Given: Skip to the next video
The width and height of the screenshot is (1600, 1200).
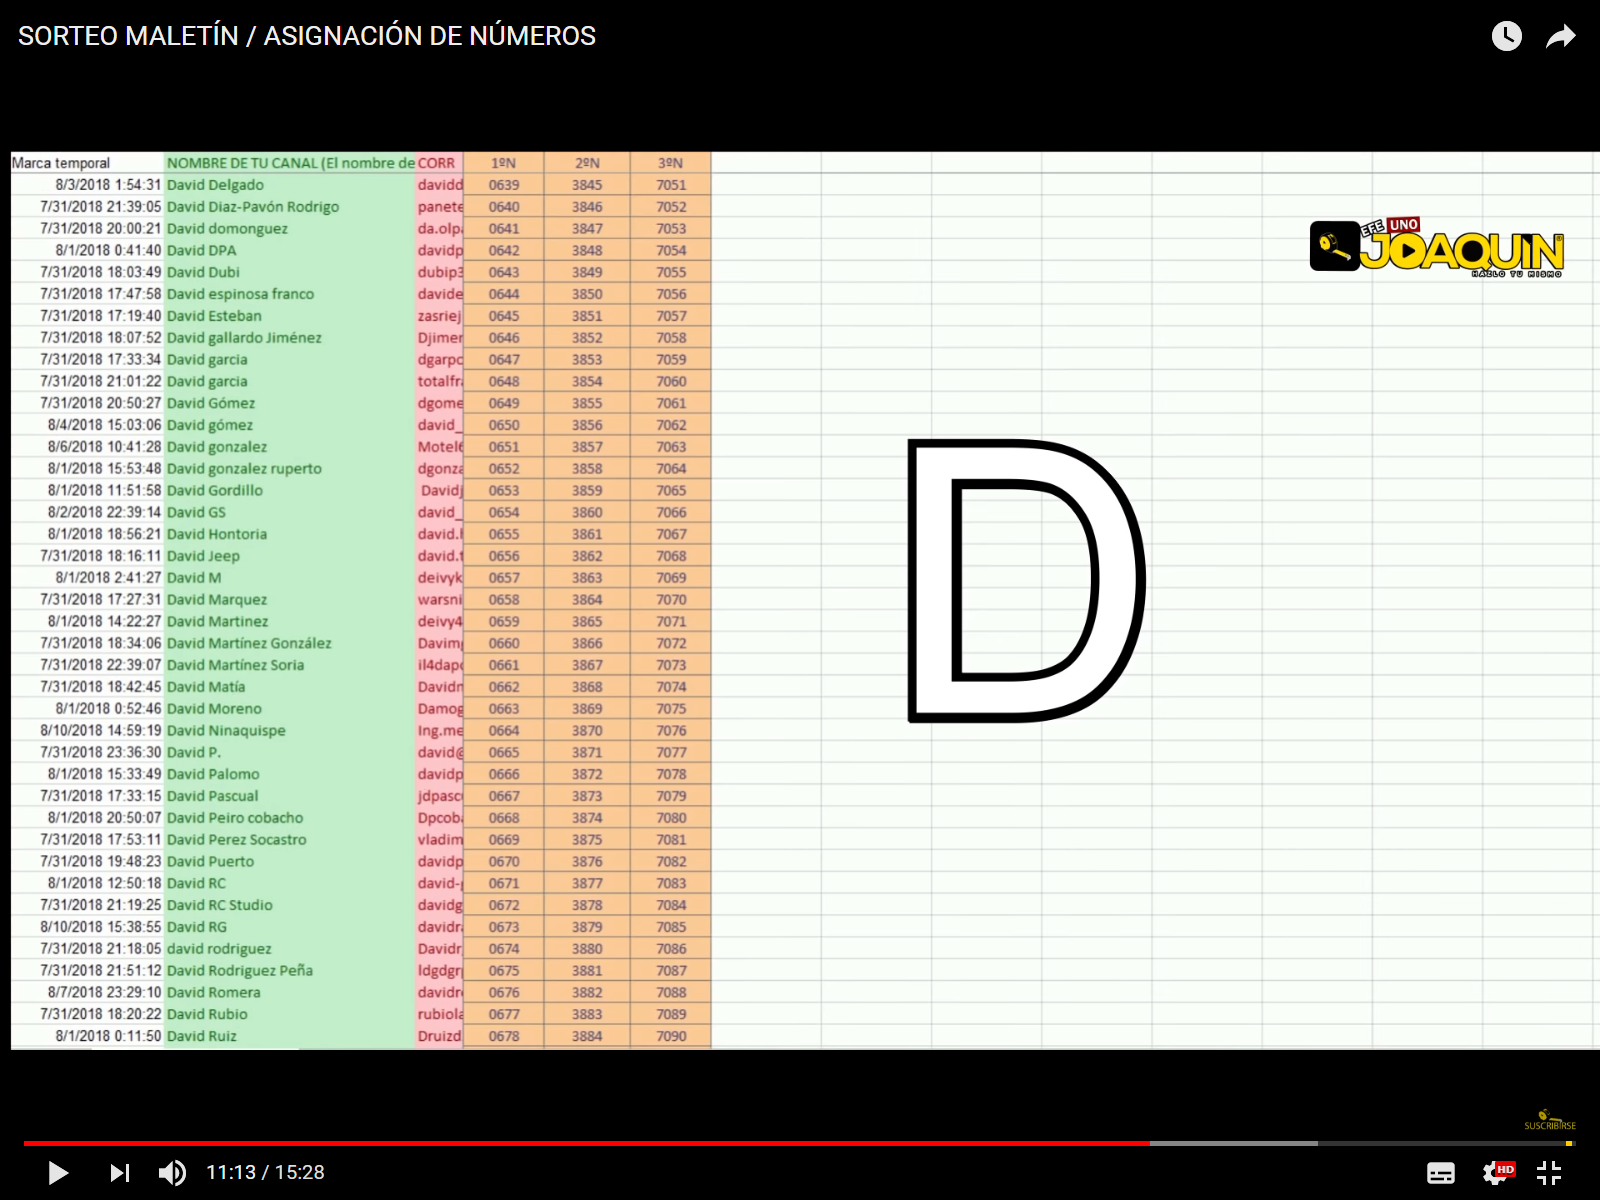Looking at the screenshot, I should tap(119, 1172).
